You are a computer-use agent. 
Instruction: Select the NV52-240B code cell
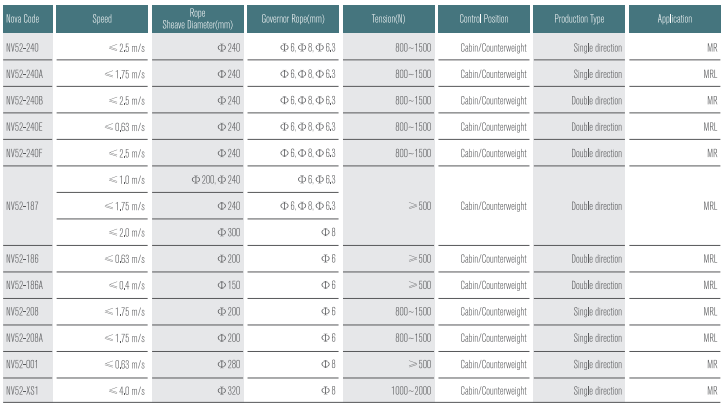(28, 100)
